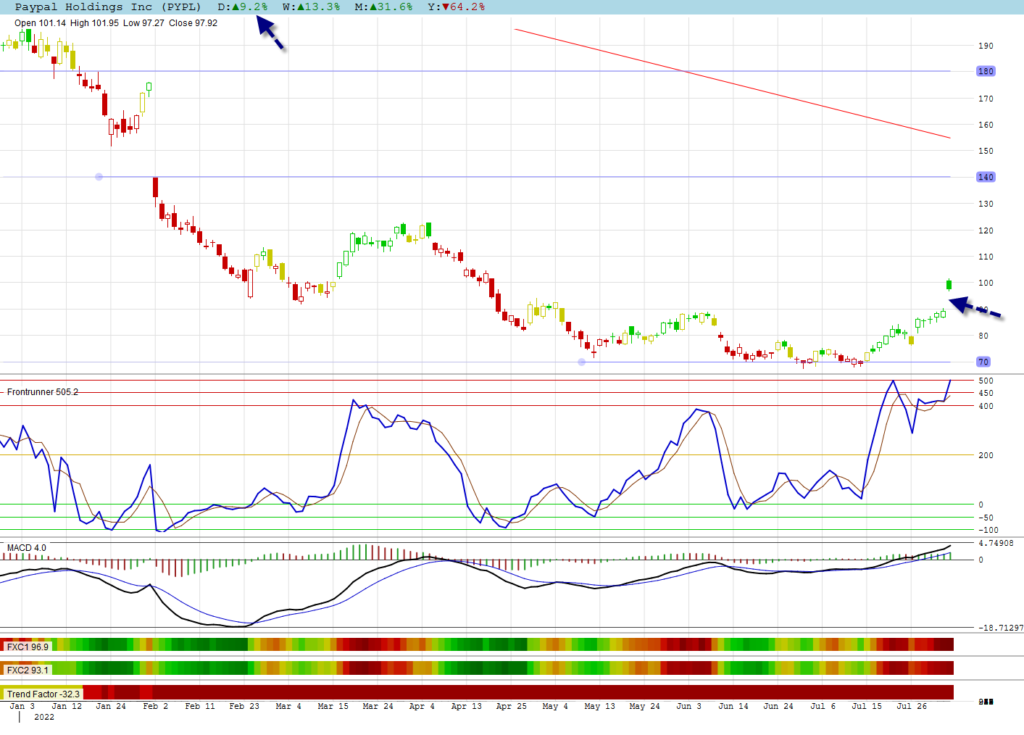Select the highlighted 180 price level tag
1024x735 pixels.
(x=985, y=71)
